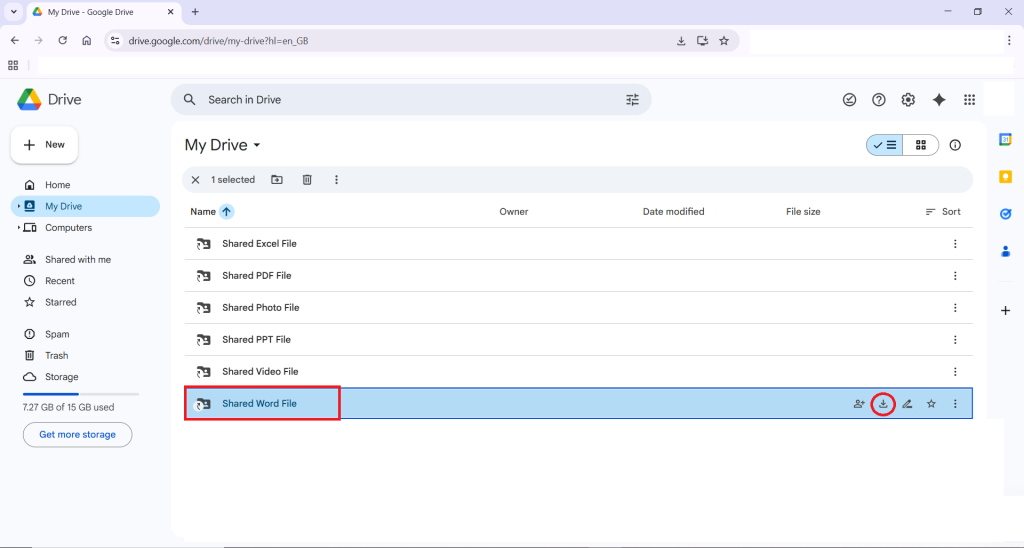Click the New button
Screen dimensions: 1024x548
(44, 145)
